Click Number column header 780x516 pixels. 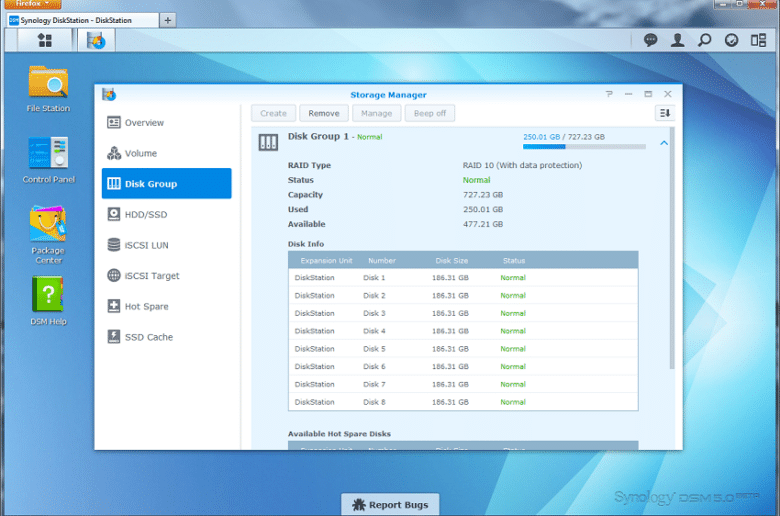coord(382,261)
